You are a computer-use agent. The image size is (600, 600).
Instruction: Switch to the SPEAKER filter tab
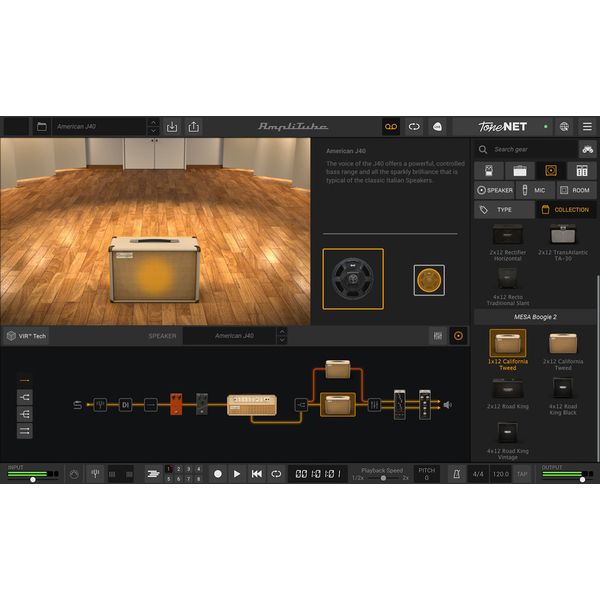click(495, 190)
